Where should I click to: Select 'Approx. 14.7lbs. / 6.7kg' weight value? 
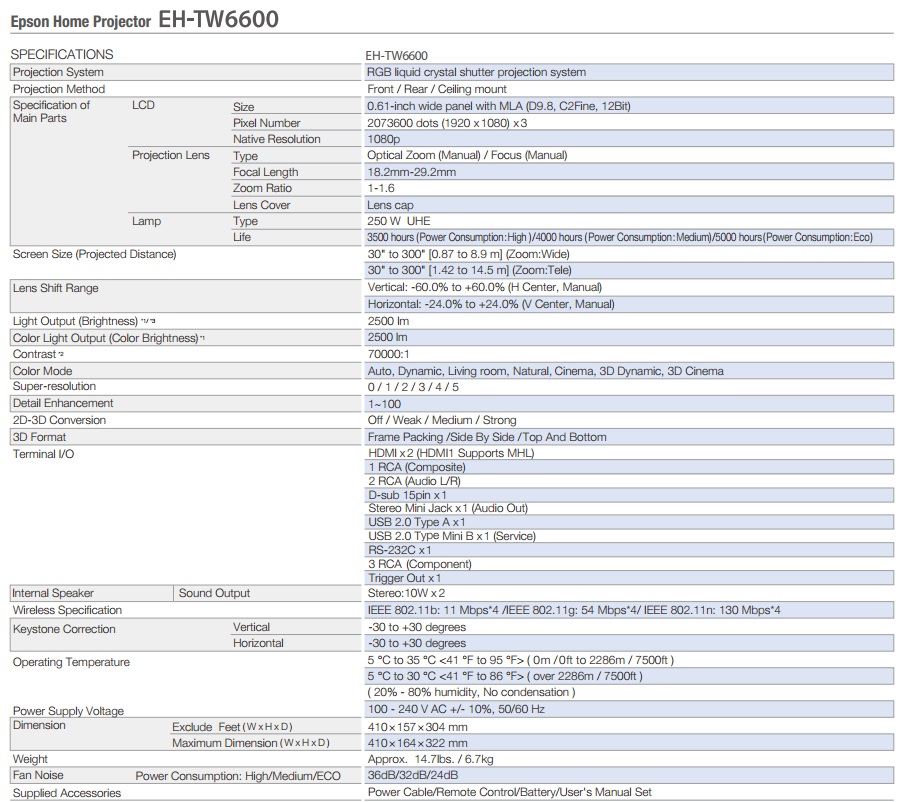coord(430,759)
